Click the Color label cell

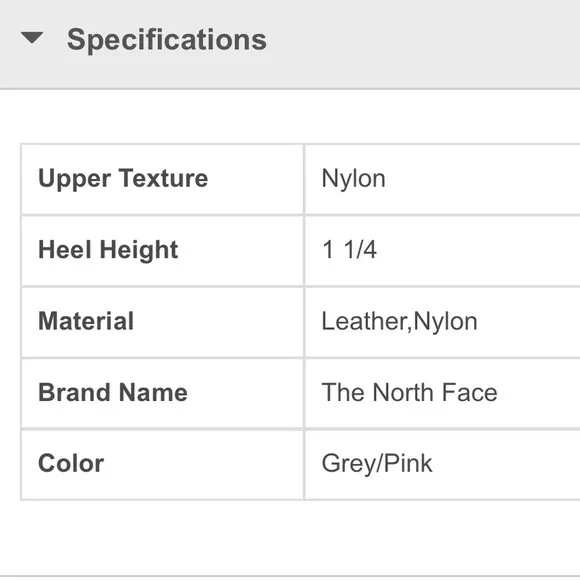point(162,464)
